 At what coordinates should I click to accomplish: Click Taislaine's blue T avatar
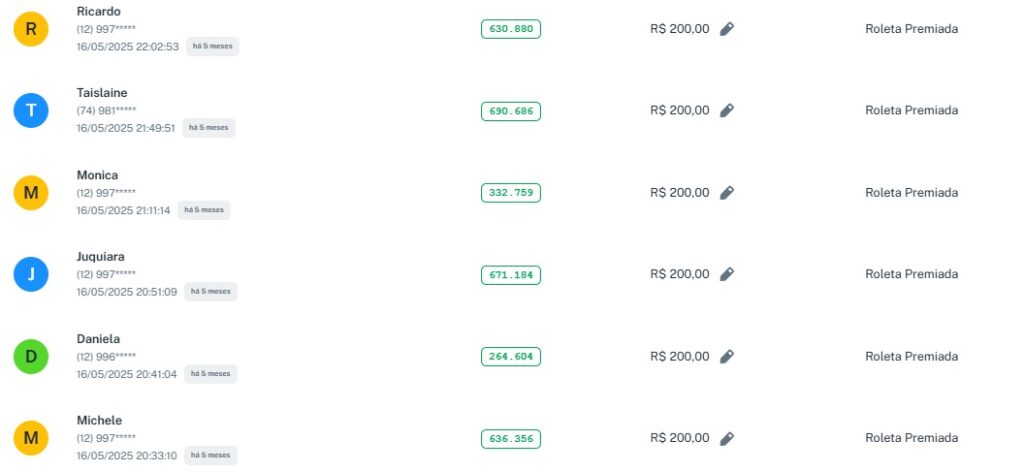tap(31, 111)
